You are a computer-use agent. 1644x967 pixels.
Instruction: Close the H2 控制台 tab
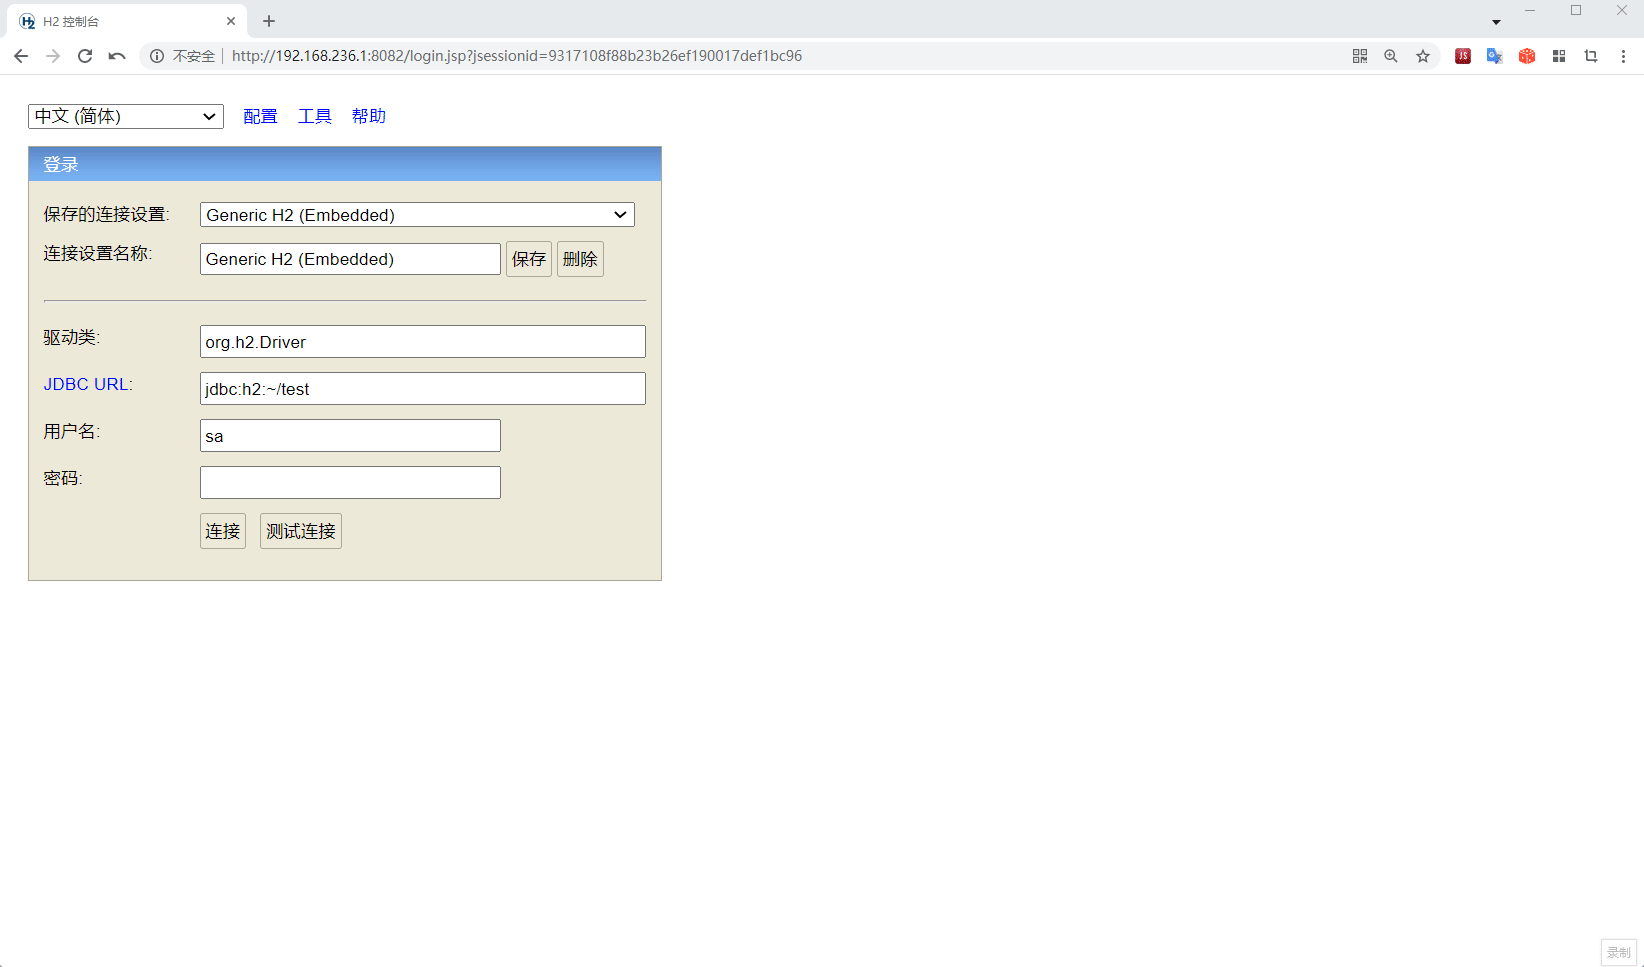point(231,21)
